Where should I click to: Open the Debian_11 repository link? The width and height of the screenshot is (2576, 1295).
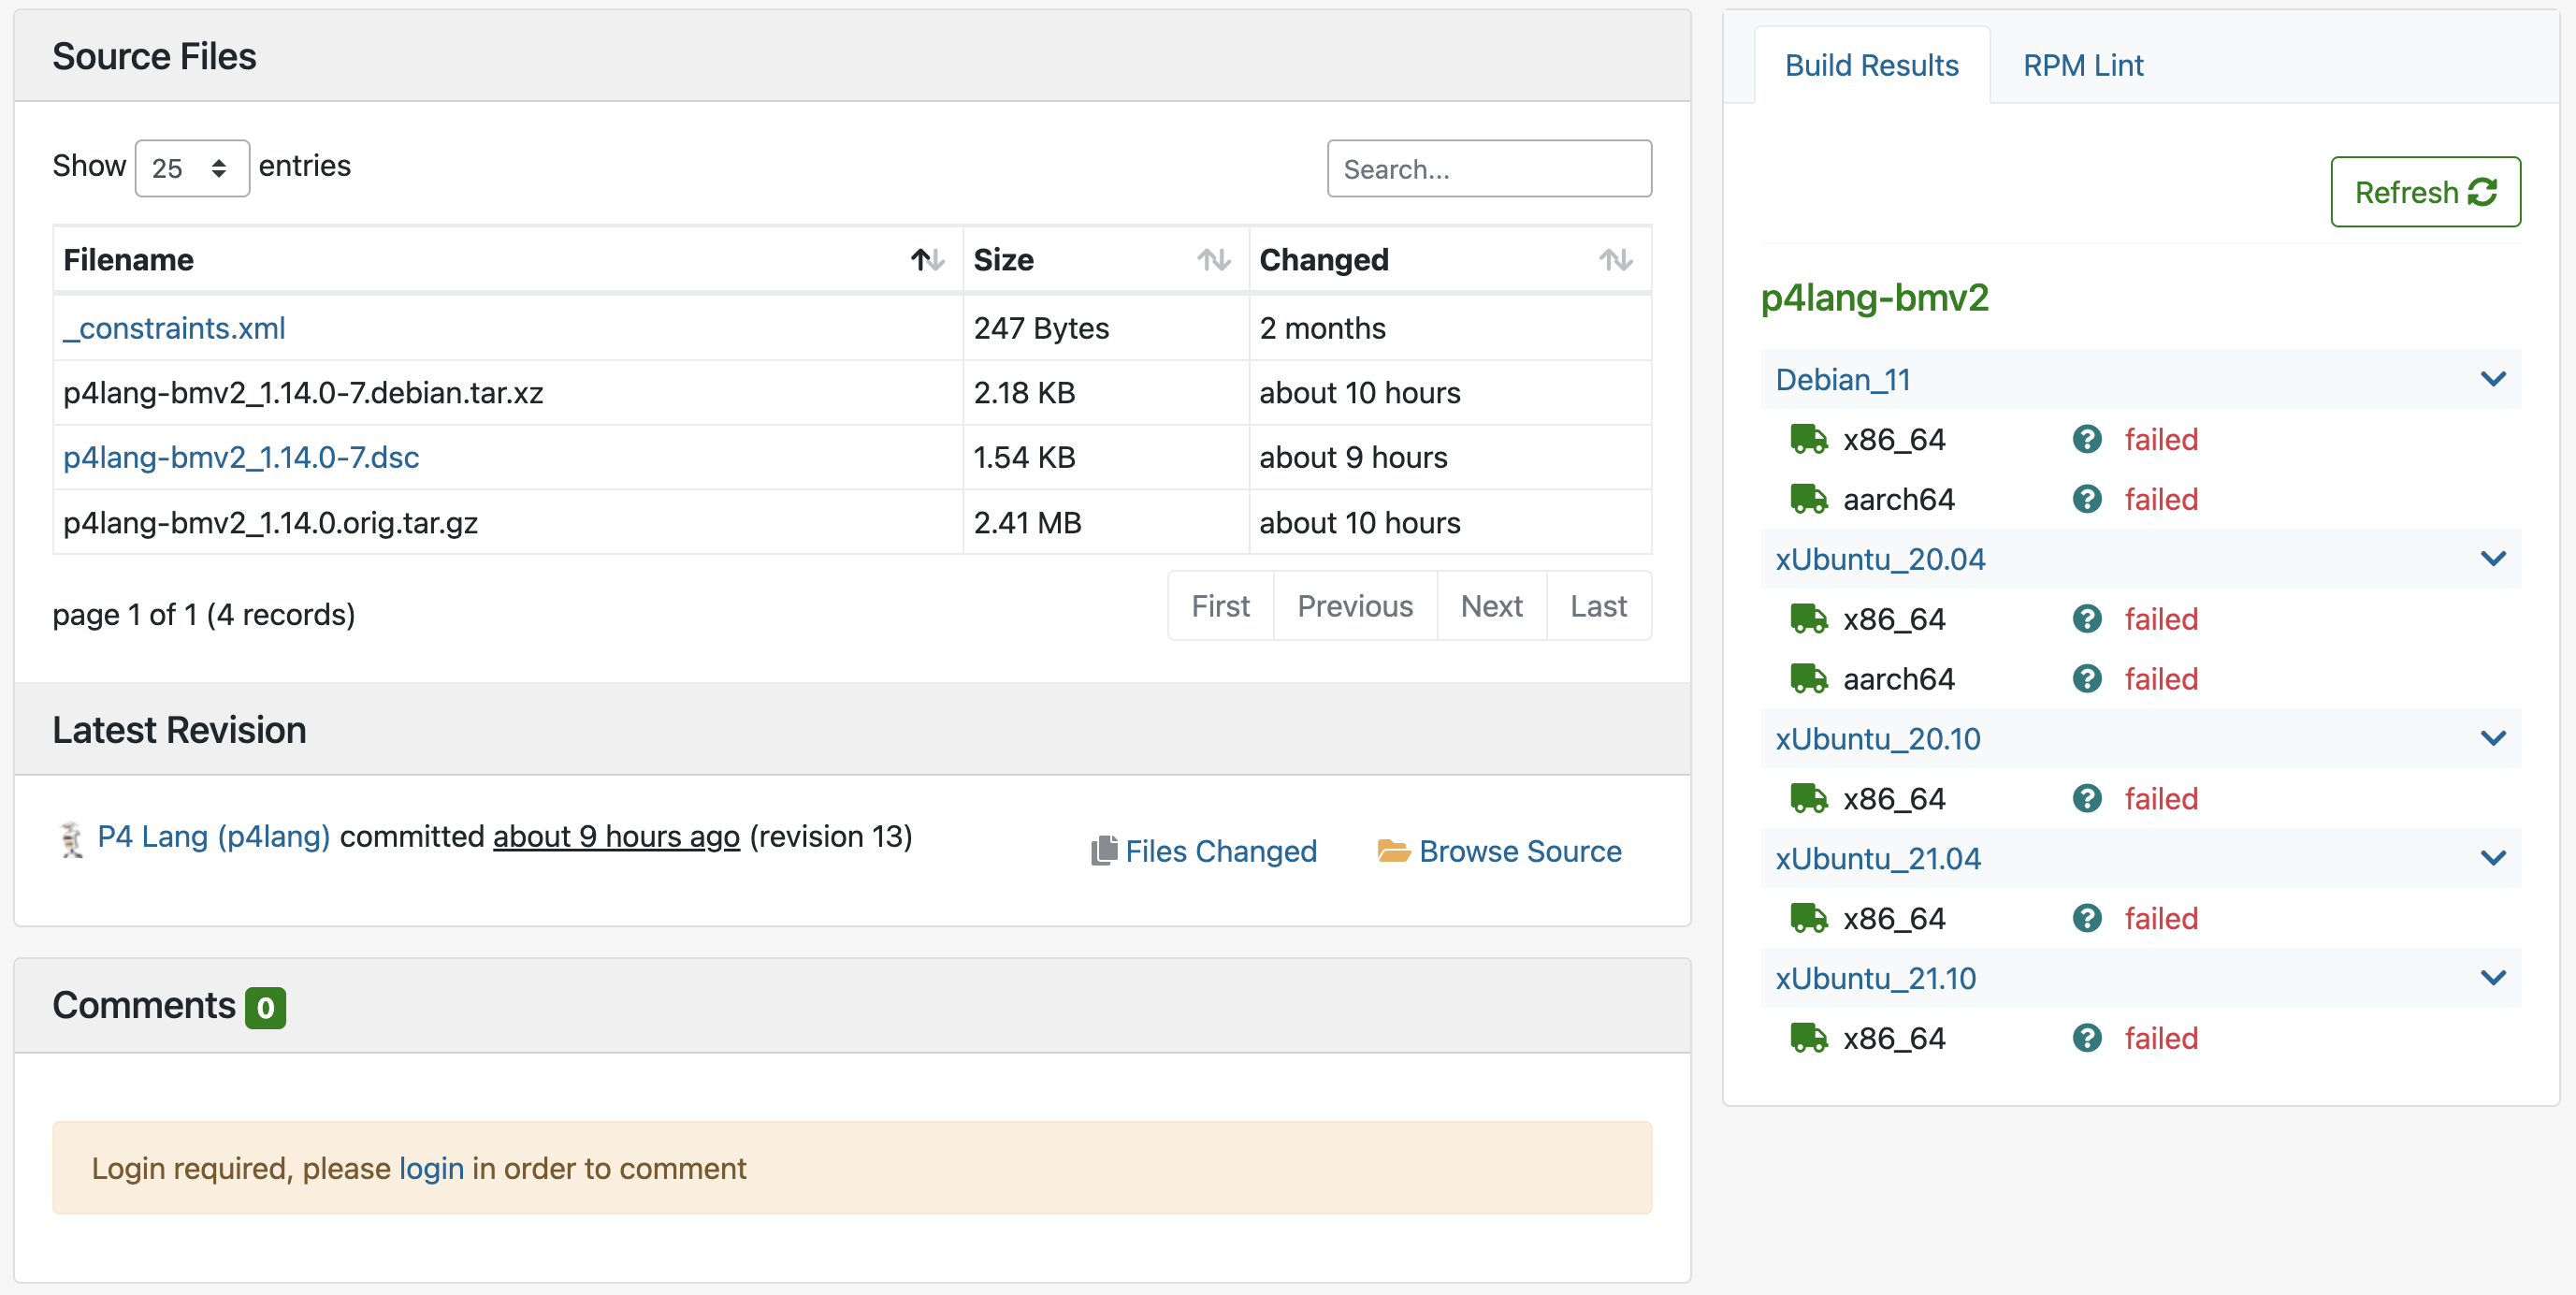(1842, 380)
